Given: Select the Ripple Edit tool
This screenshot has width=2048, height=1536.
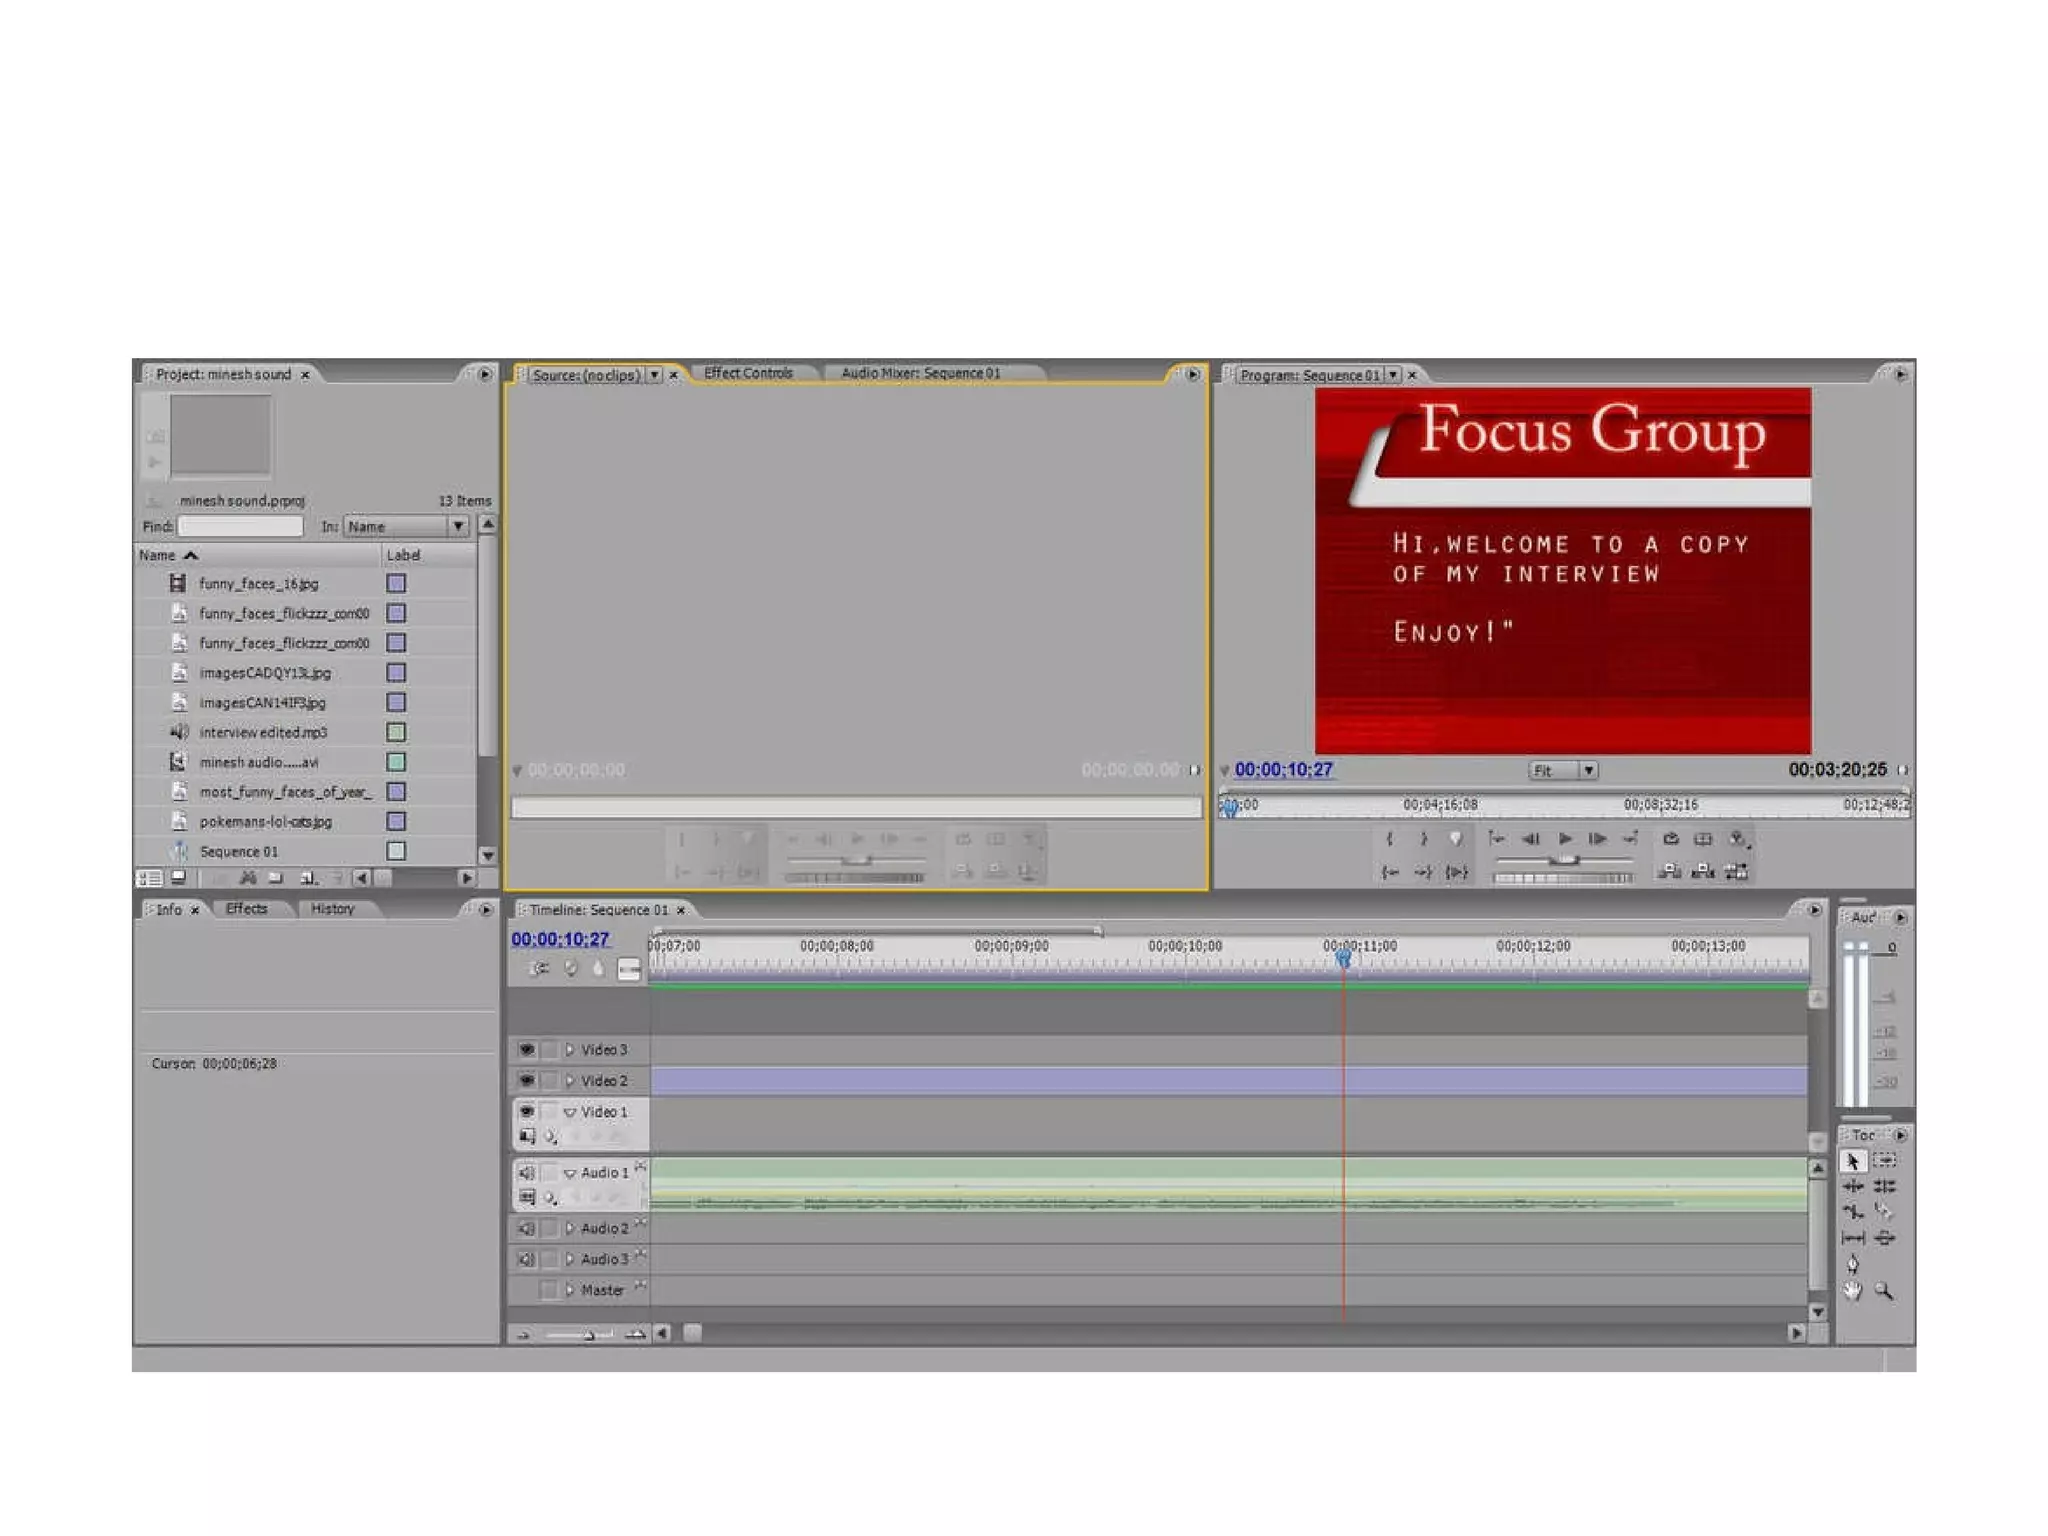Looking at the screenshot, I should click(x=1852, y=1186).
